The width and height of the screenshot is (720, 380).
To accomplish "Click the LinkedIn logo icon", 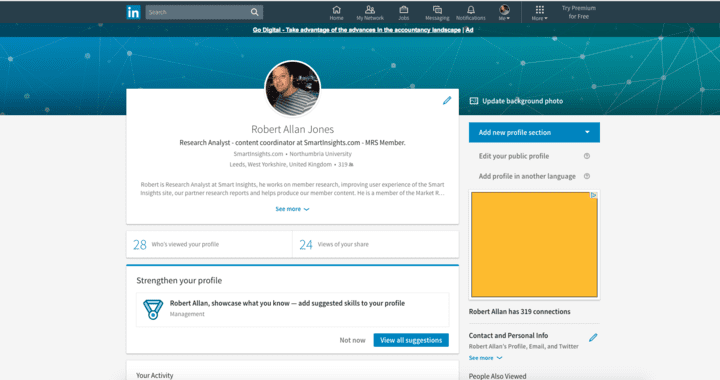I will pyautogui.click(x=133, y=12).
